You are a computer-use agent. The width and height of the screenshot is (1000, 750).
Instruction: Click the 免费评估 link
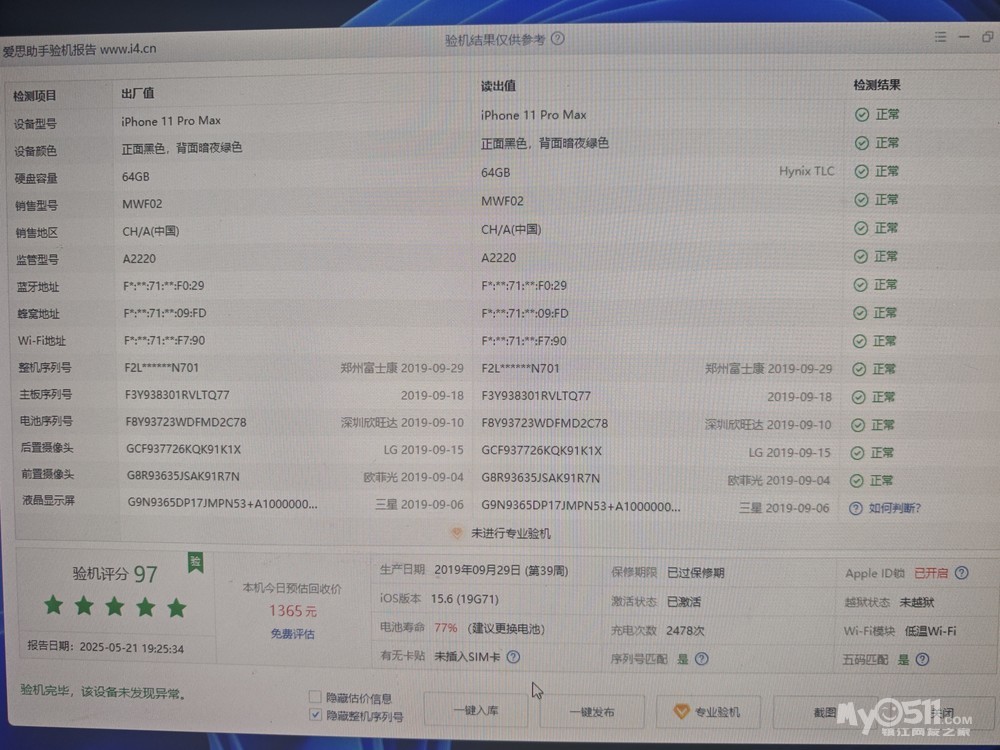[292, 634]
